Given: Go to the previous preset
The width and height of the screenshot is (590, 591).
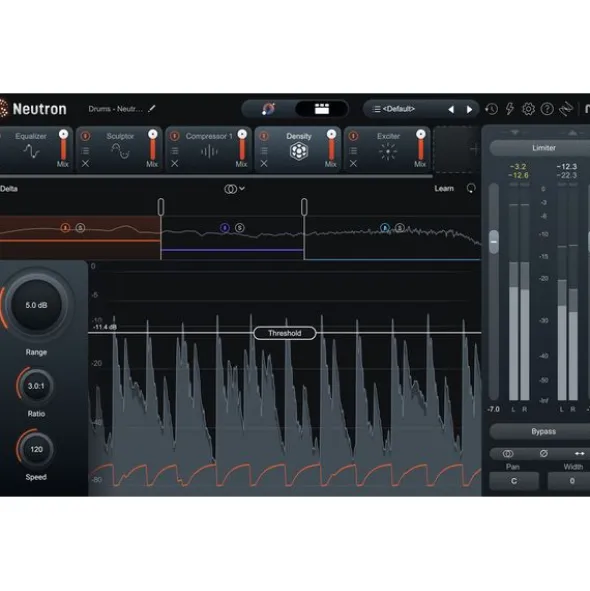Looking at the screenshot, I should tap(451, 110).
